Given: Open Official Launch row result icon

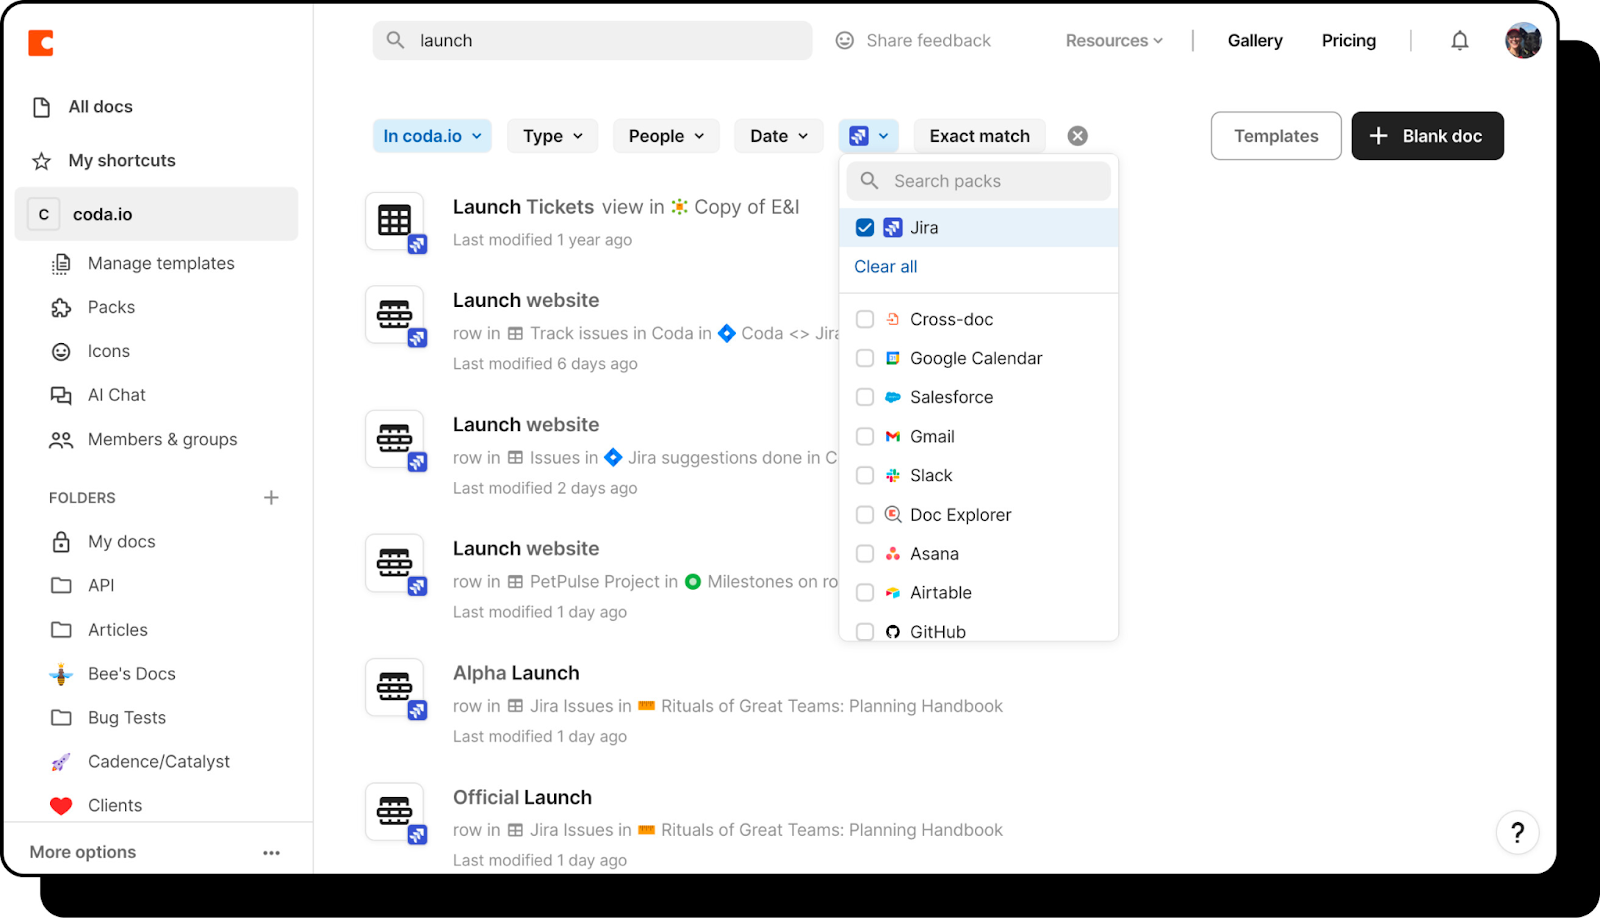Looking at the screenshot, I should tap(395, 812).
